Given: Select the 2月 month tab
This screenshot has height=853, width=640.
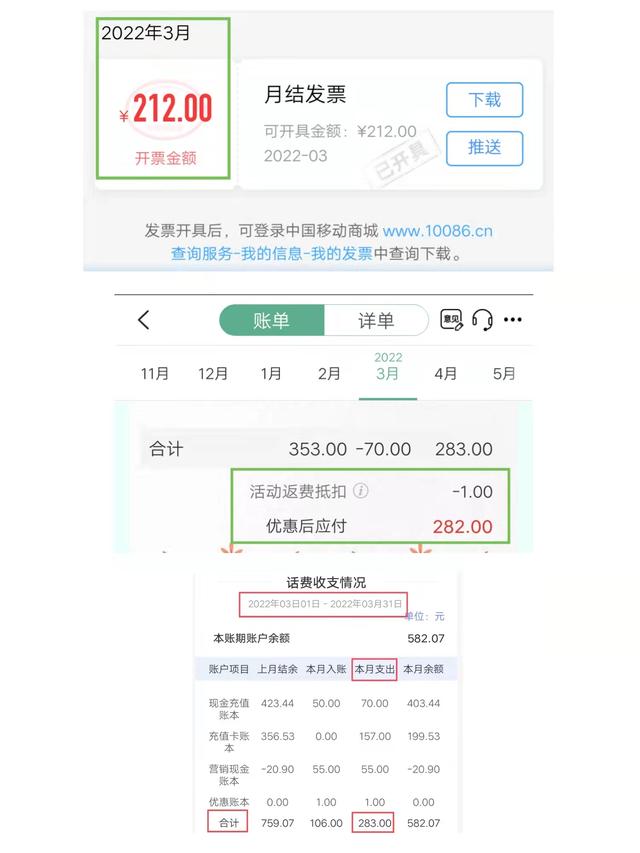Looking at the screenshot, I should click(329, 374).
